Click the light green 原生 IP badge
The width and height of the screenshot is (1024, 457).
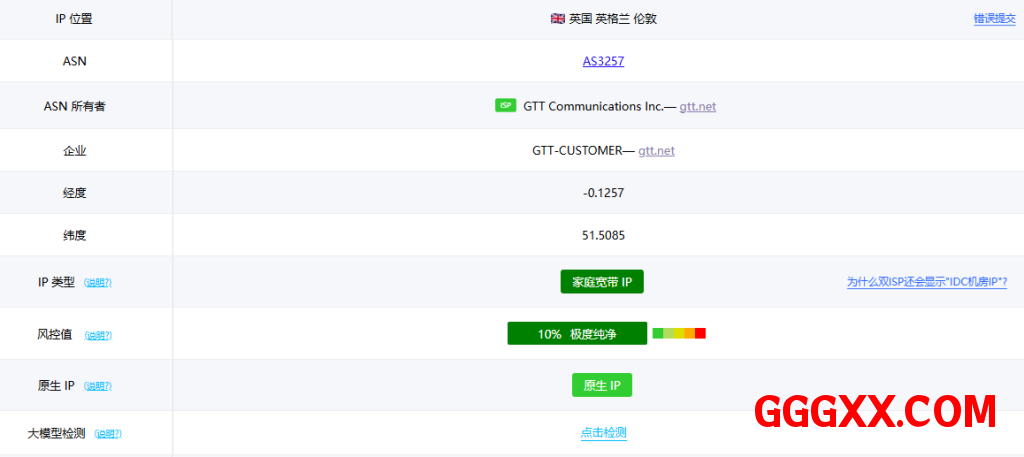pyautogui.click(x=602, y=385)
